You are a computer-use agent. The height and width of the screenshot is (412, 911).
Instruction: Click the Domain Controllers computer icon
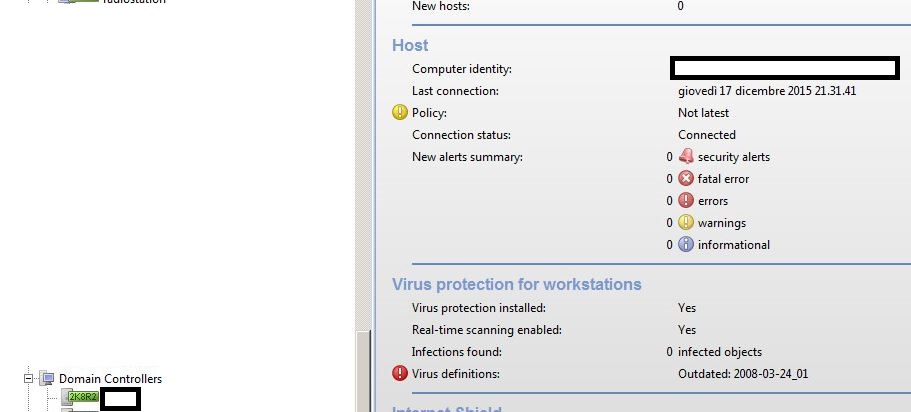[47, 379]
